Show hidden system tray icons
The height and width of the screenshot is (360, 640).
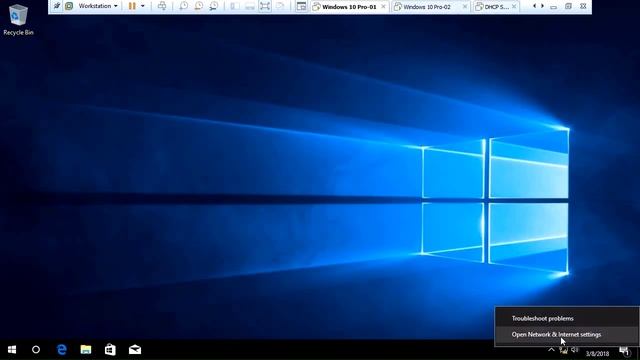[x=551, y=350]
